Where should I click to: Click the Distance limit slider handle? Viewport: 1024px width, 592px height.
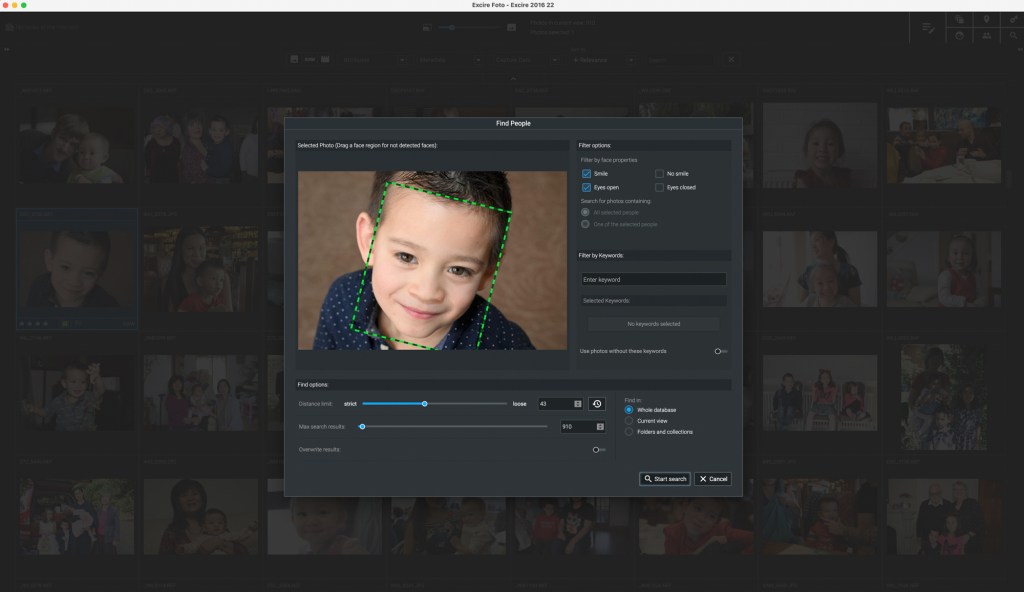pyautogui.click(x=424, y=404)
